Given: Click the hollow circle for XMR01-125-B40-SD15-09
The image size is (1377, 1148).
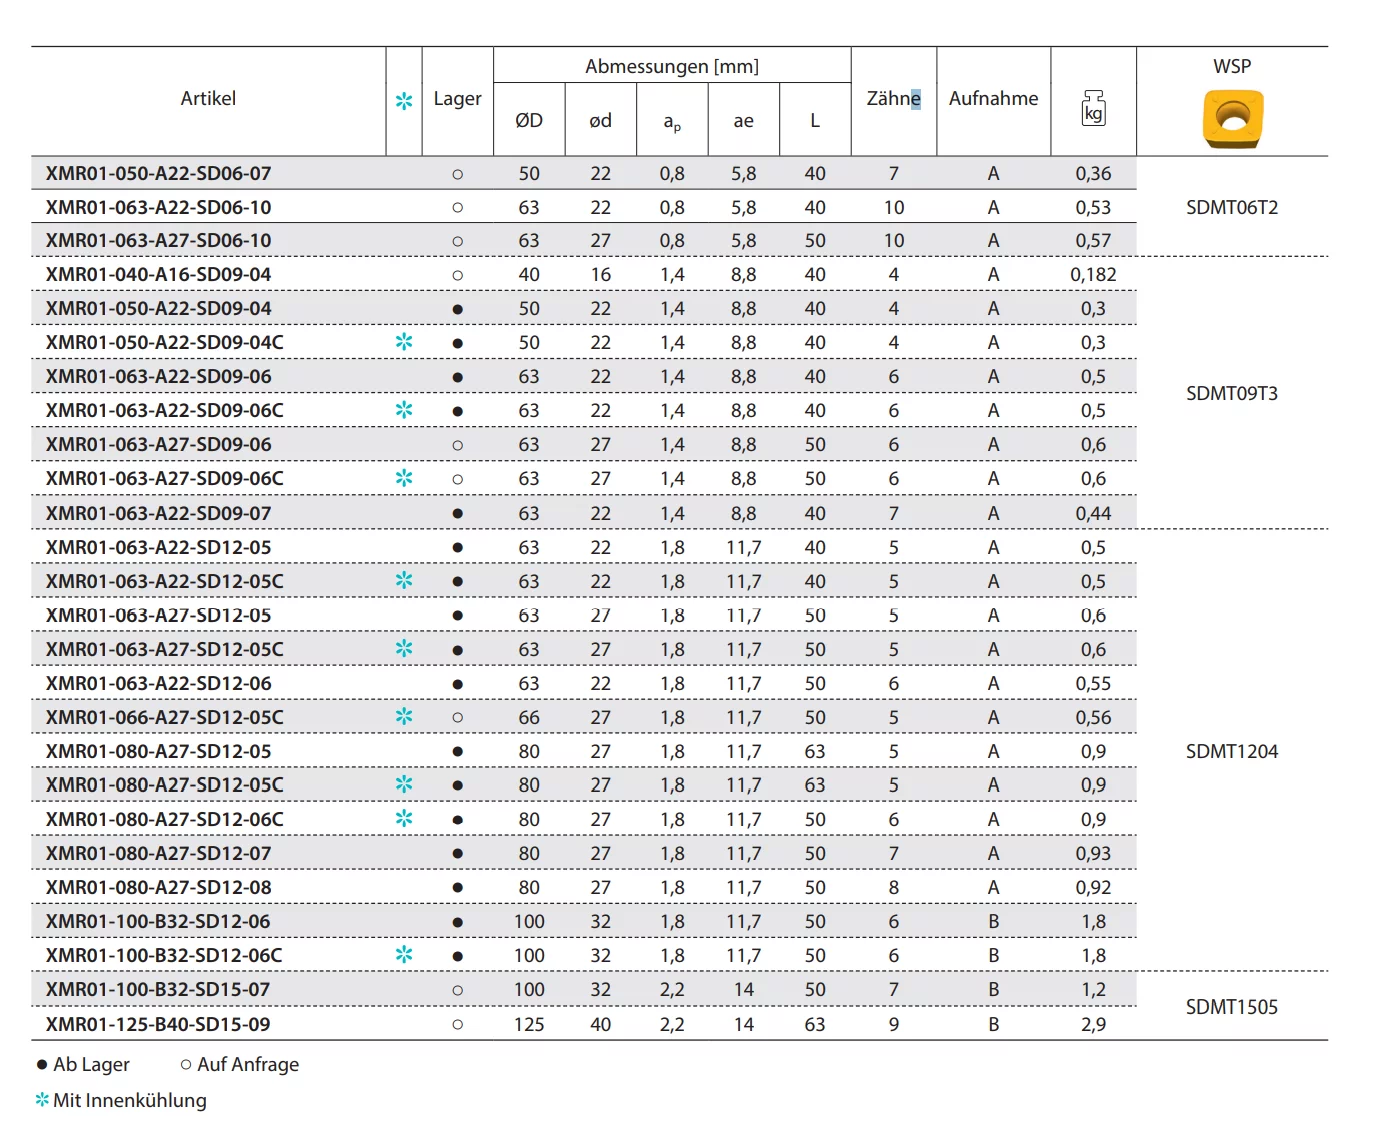Looking at the screenshot, I should click(458, 1025).
